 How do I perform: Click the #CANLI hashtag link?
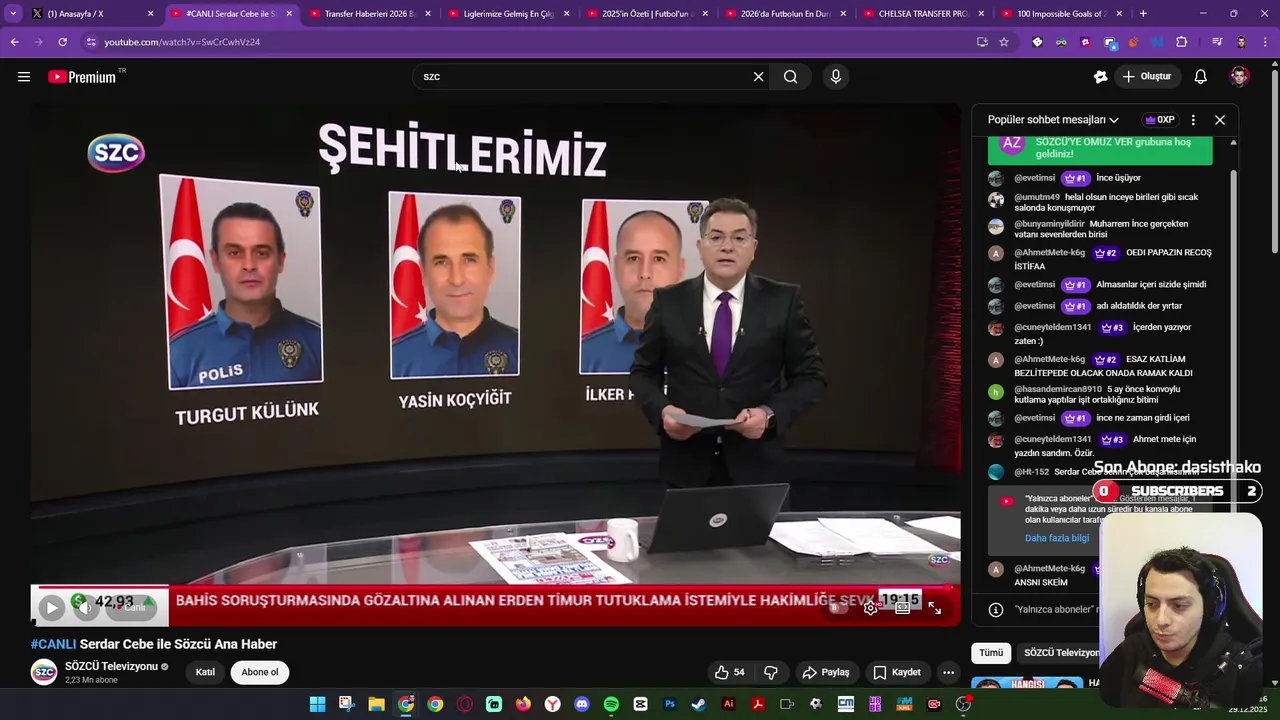pyautogui.click(x=53, y=644)
